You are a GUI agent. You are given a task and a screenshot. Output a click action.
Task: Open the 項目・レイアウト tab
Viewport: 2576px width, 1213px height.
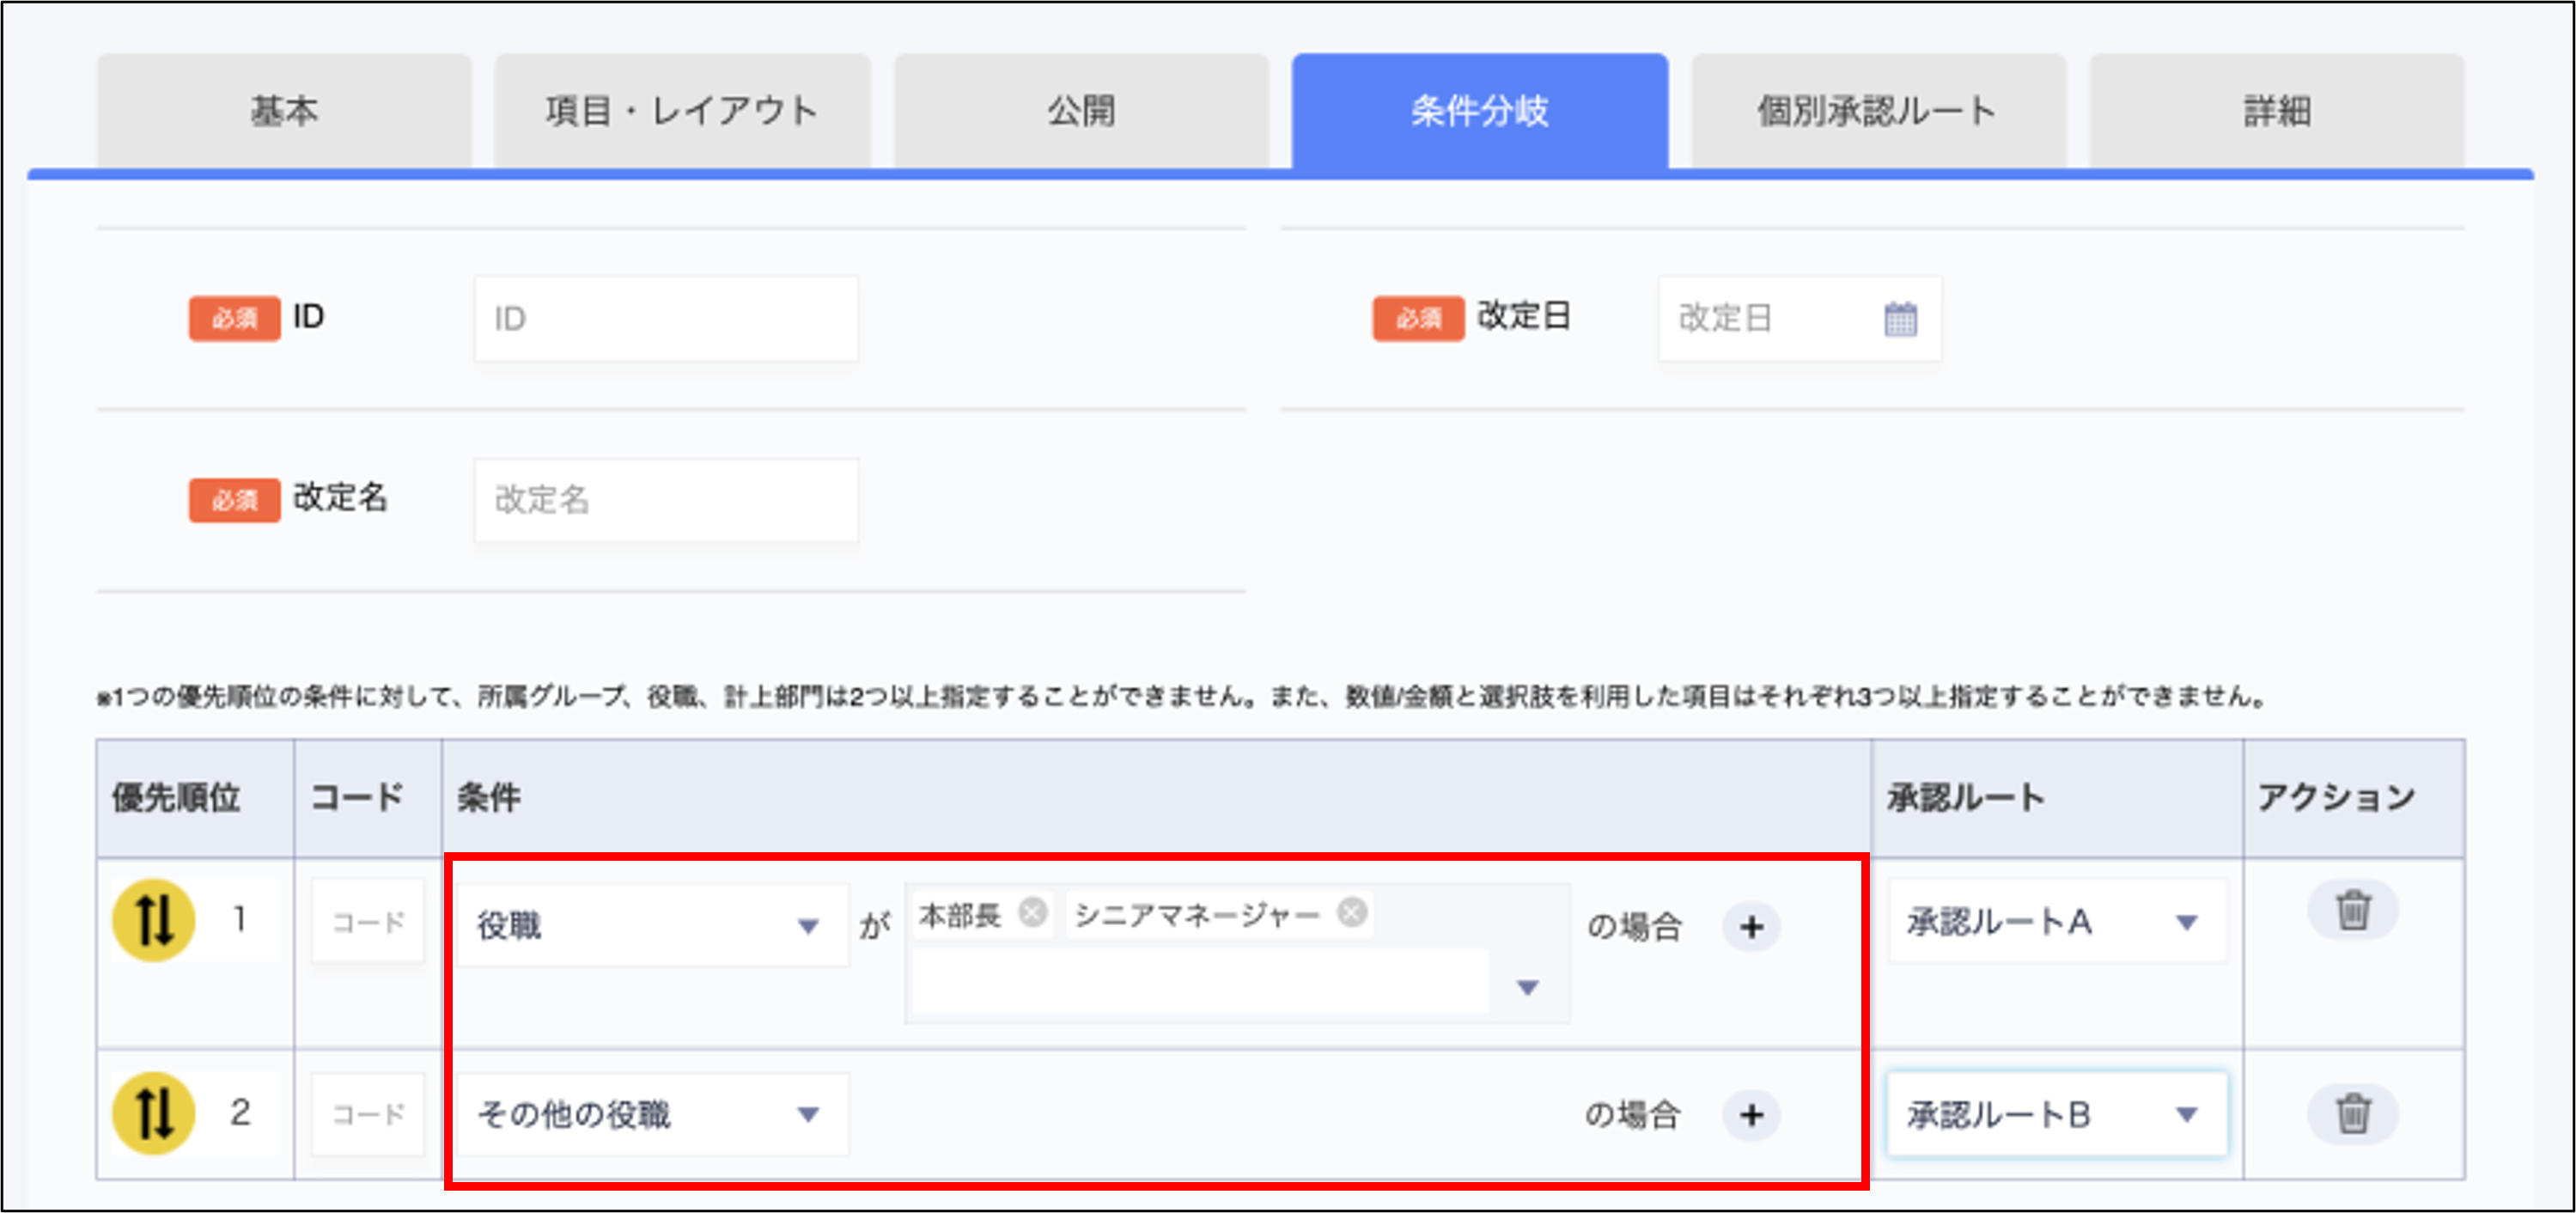(x=682, y=111)
